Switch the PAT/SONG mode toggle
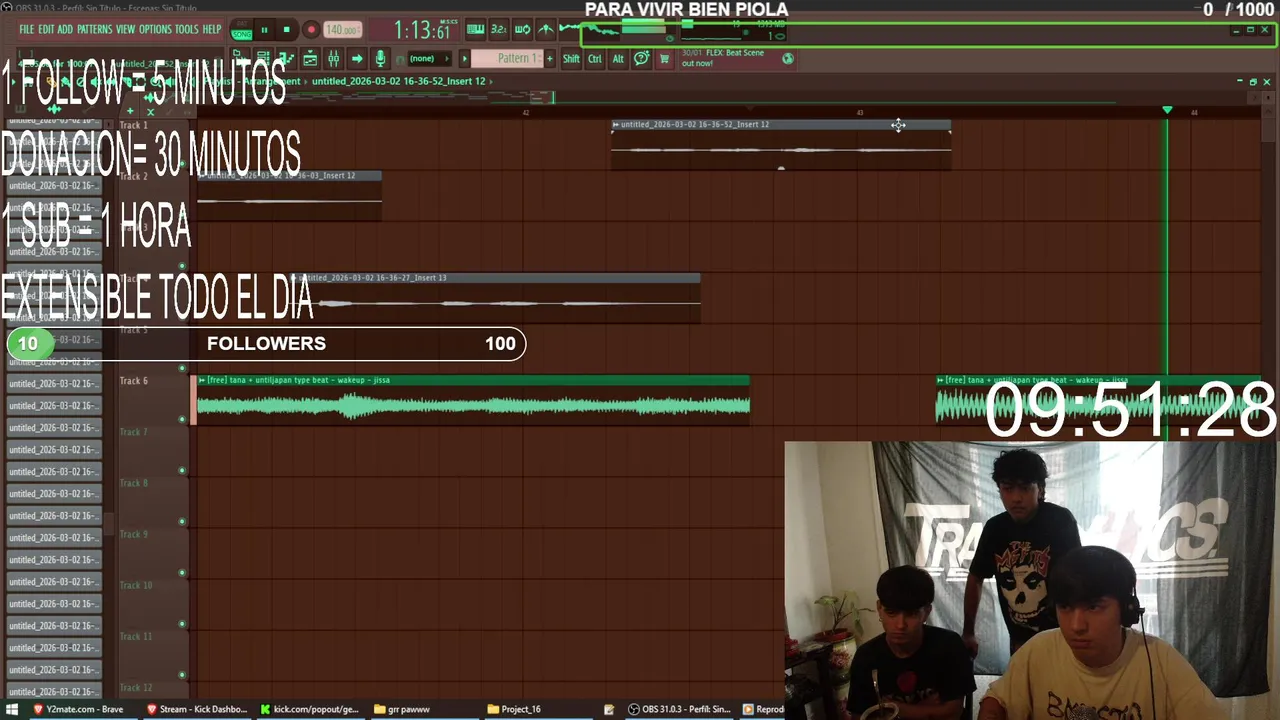 [x=241, y=30]
